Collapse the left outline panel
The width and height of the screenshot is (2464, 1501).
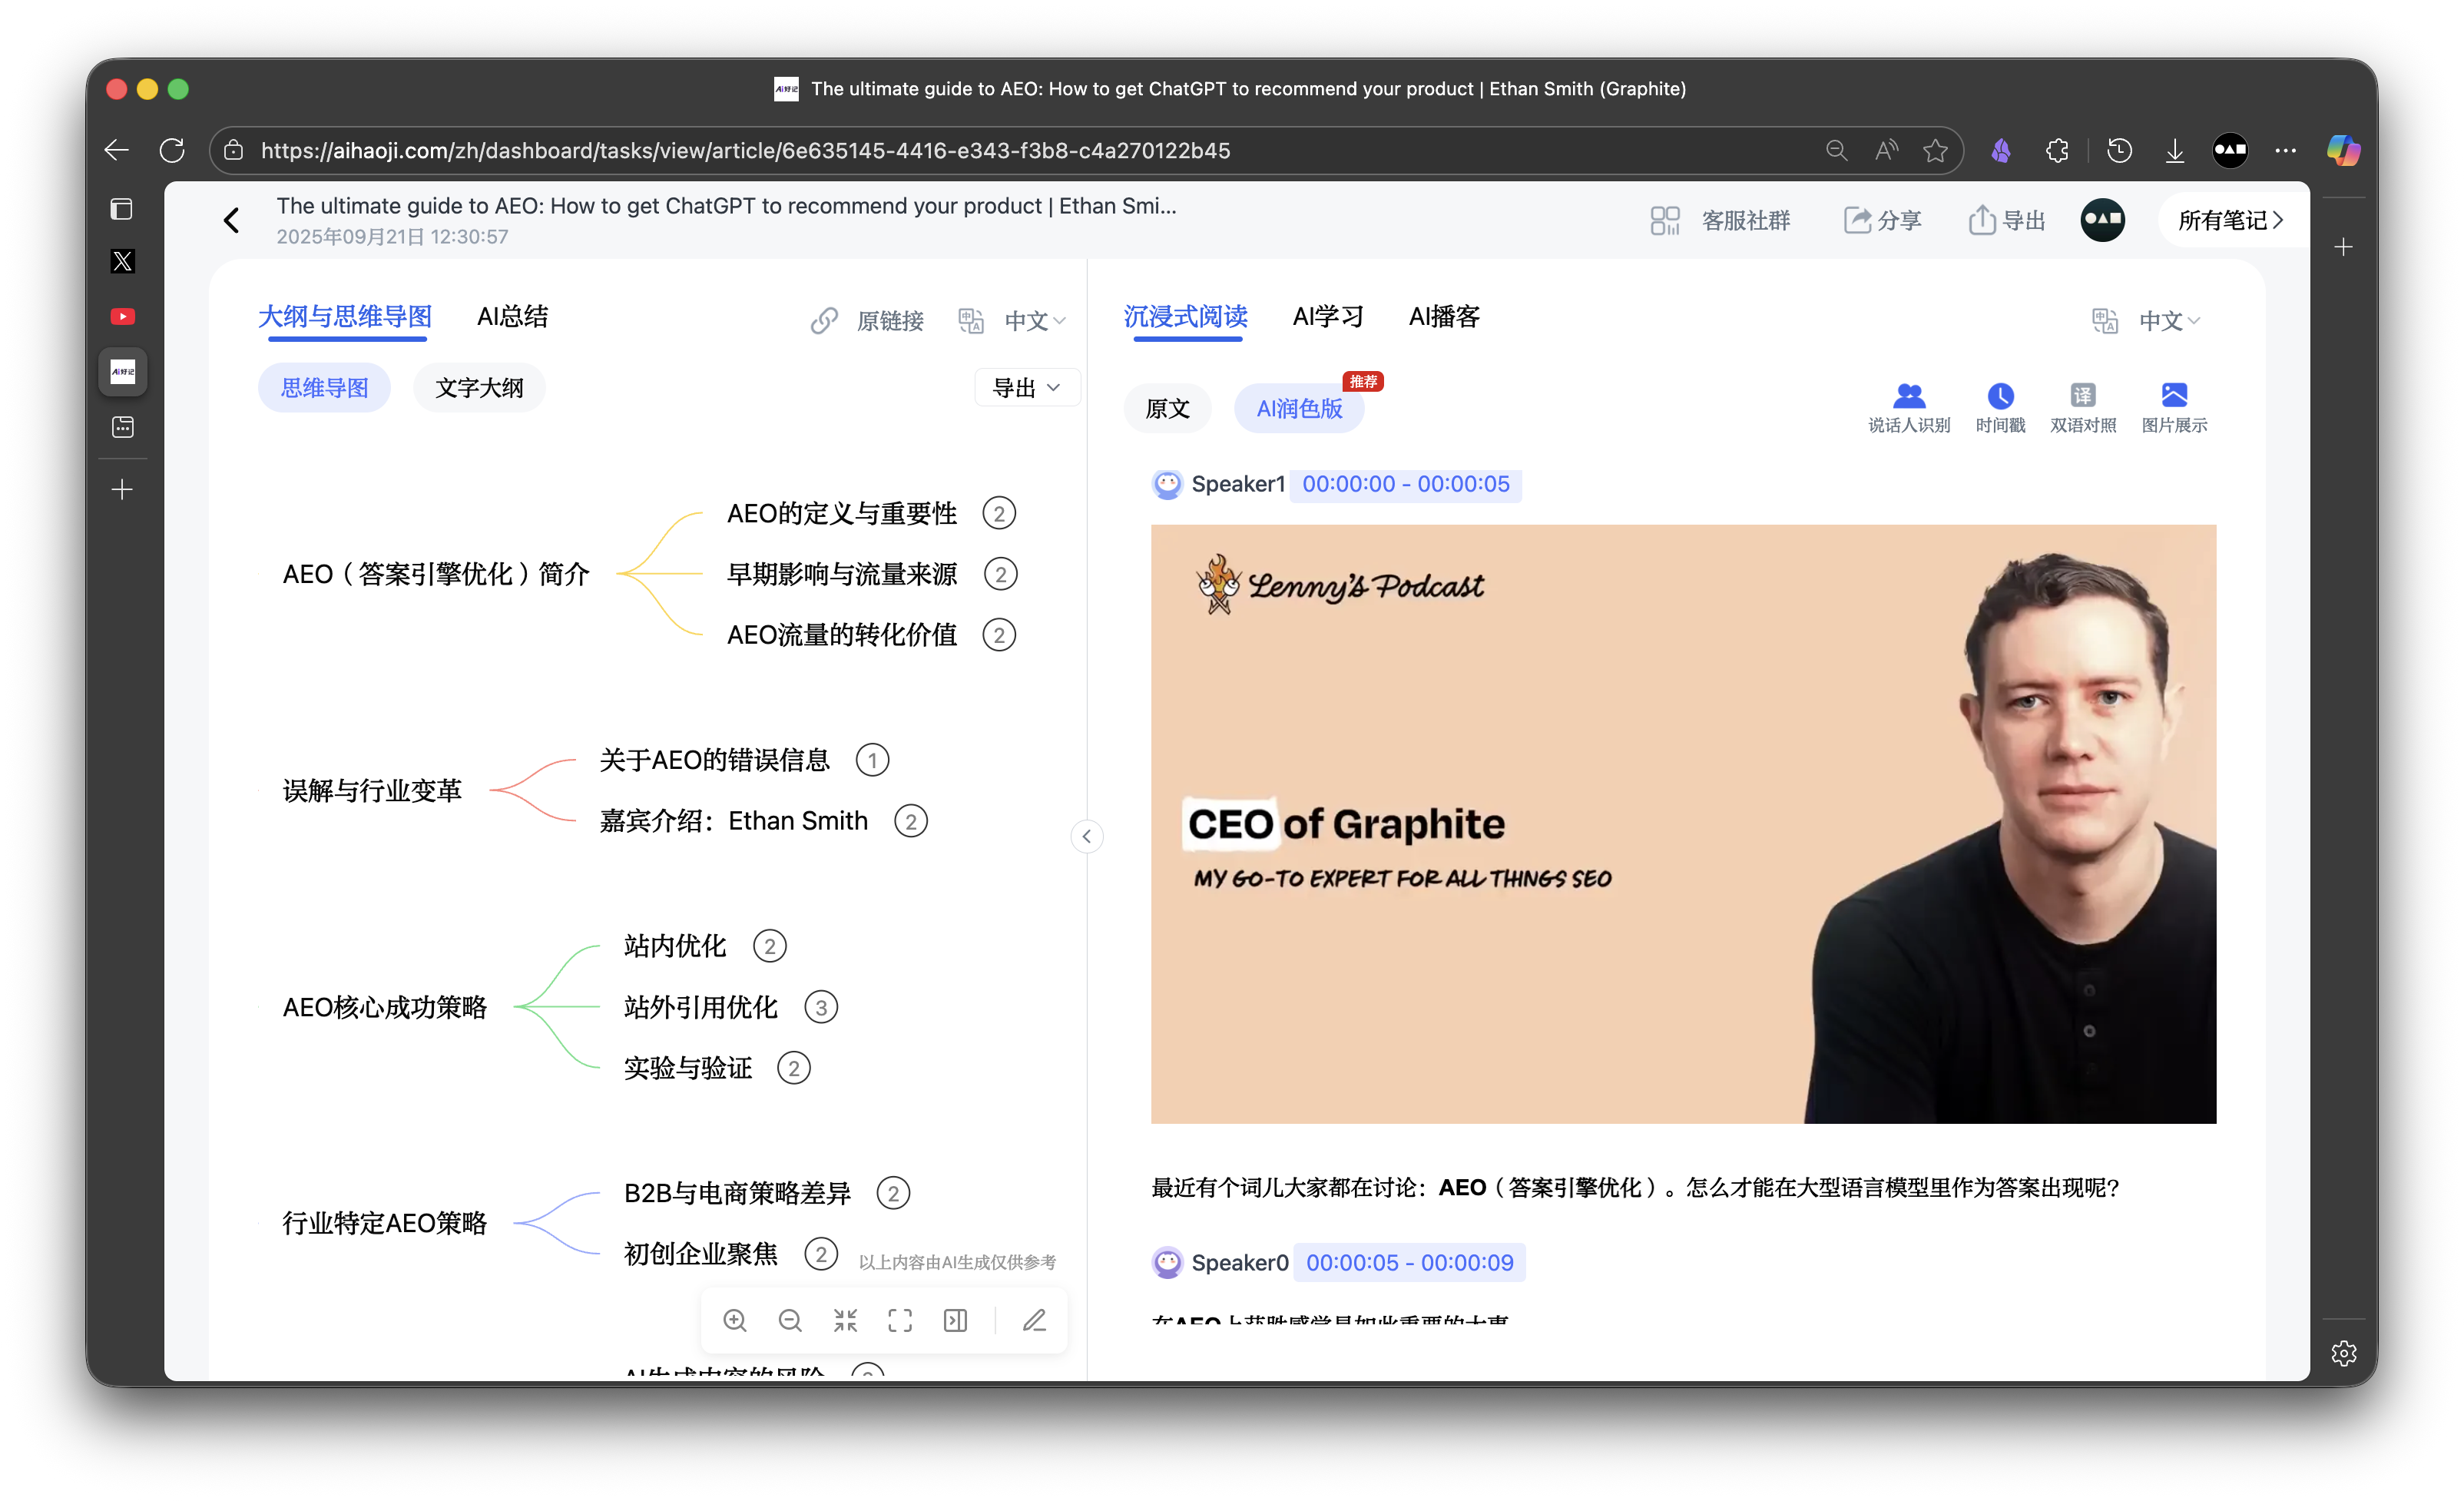(1086, 836)
